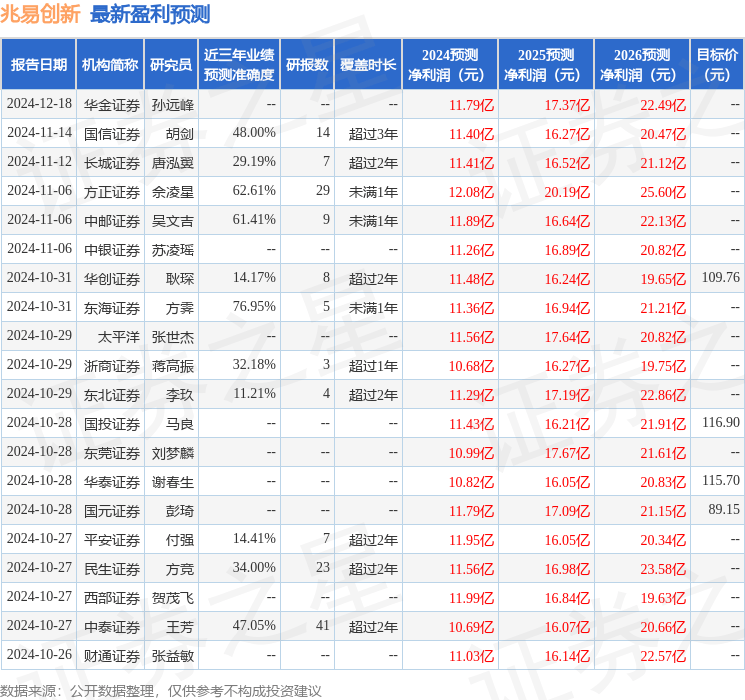Click accuracy value 61.41%
The height and width of the screenshot is (700, 745).
pos(254,219)
